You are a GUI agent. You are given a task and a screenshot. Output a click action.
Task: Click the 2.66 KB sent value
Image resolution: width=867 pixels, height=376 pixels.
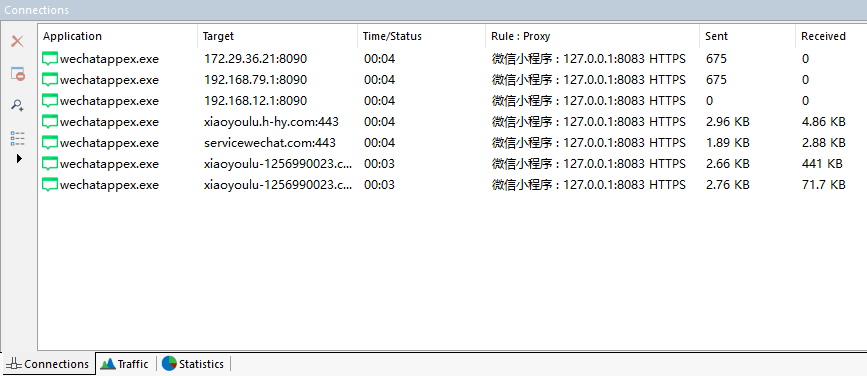point(728,164)
